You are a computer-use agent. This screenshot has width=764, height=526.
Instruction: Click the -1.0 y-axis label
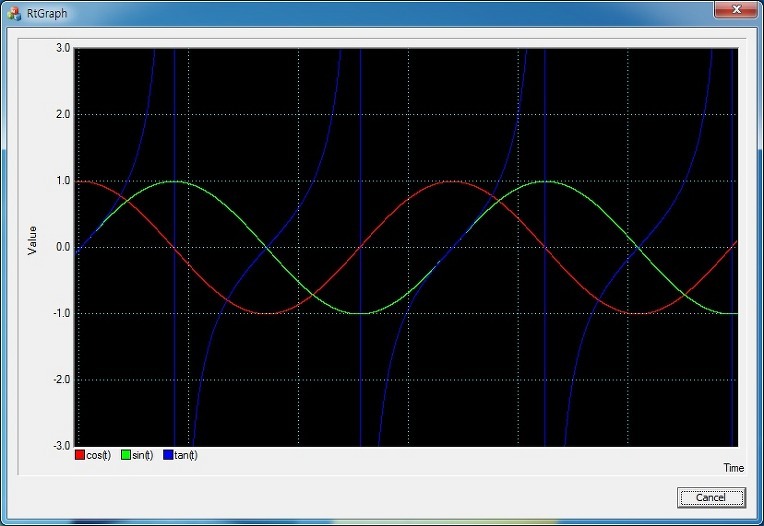click(x=62, y=313)
